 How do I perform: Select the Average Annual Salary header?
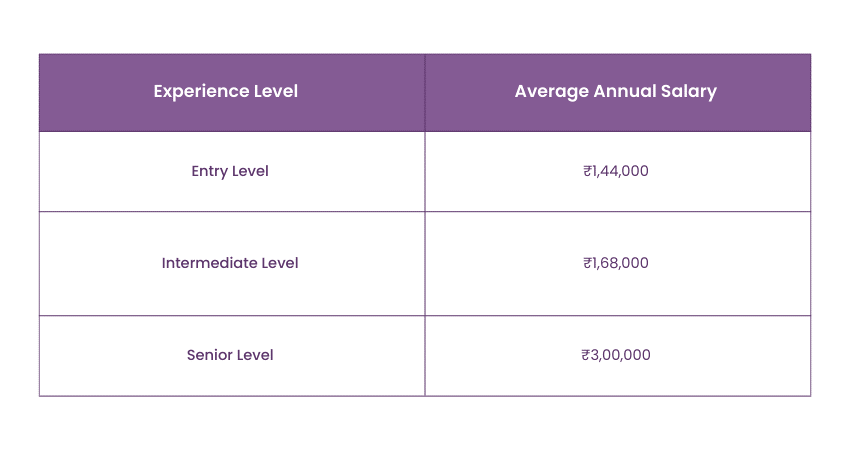[615, 91]
